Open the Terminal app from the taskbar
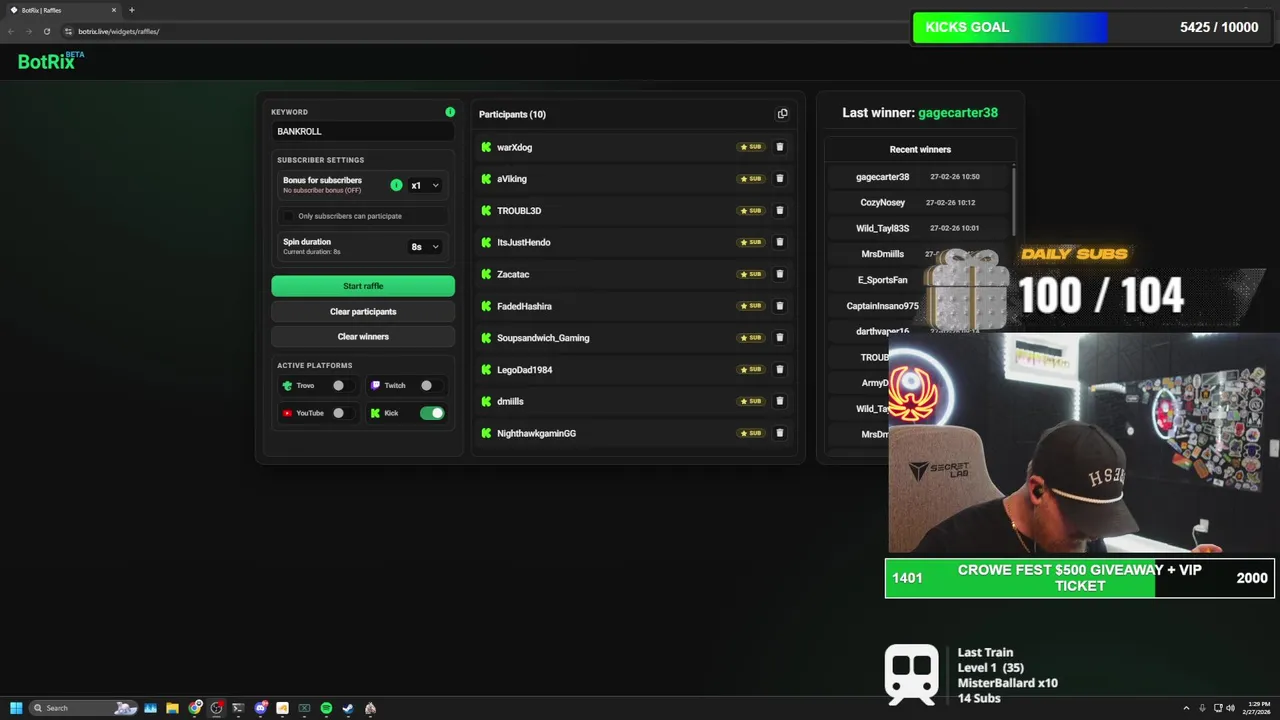The width and height of the screenshot is (1280, 720). tap(238, 708)
